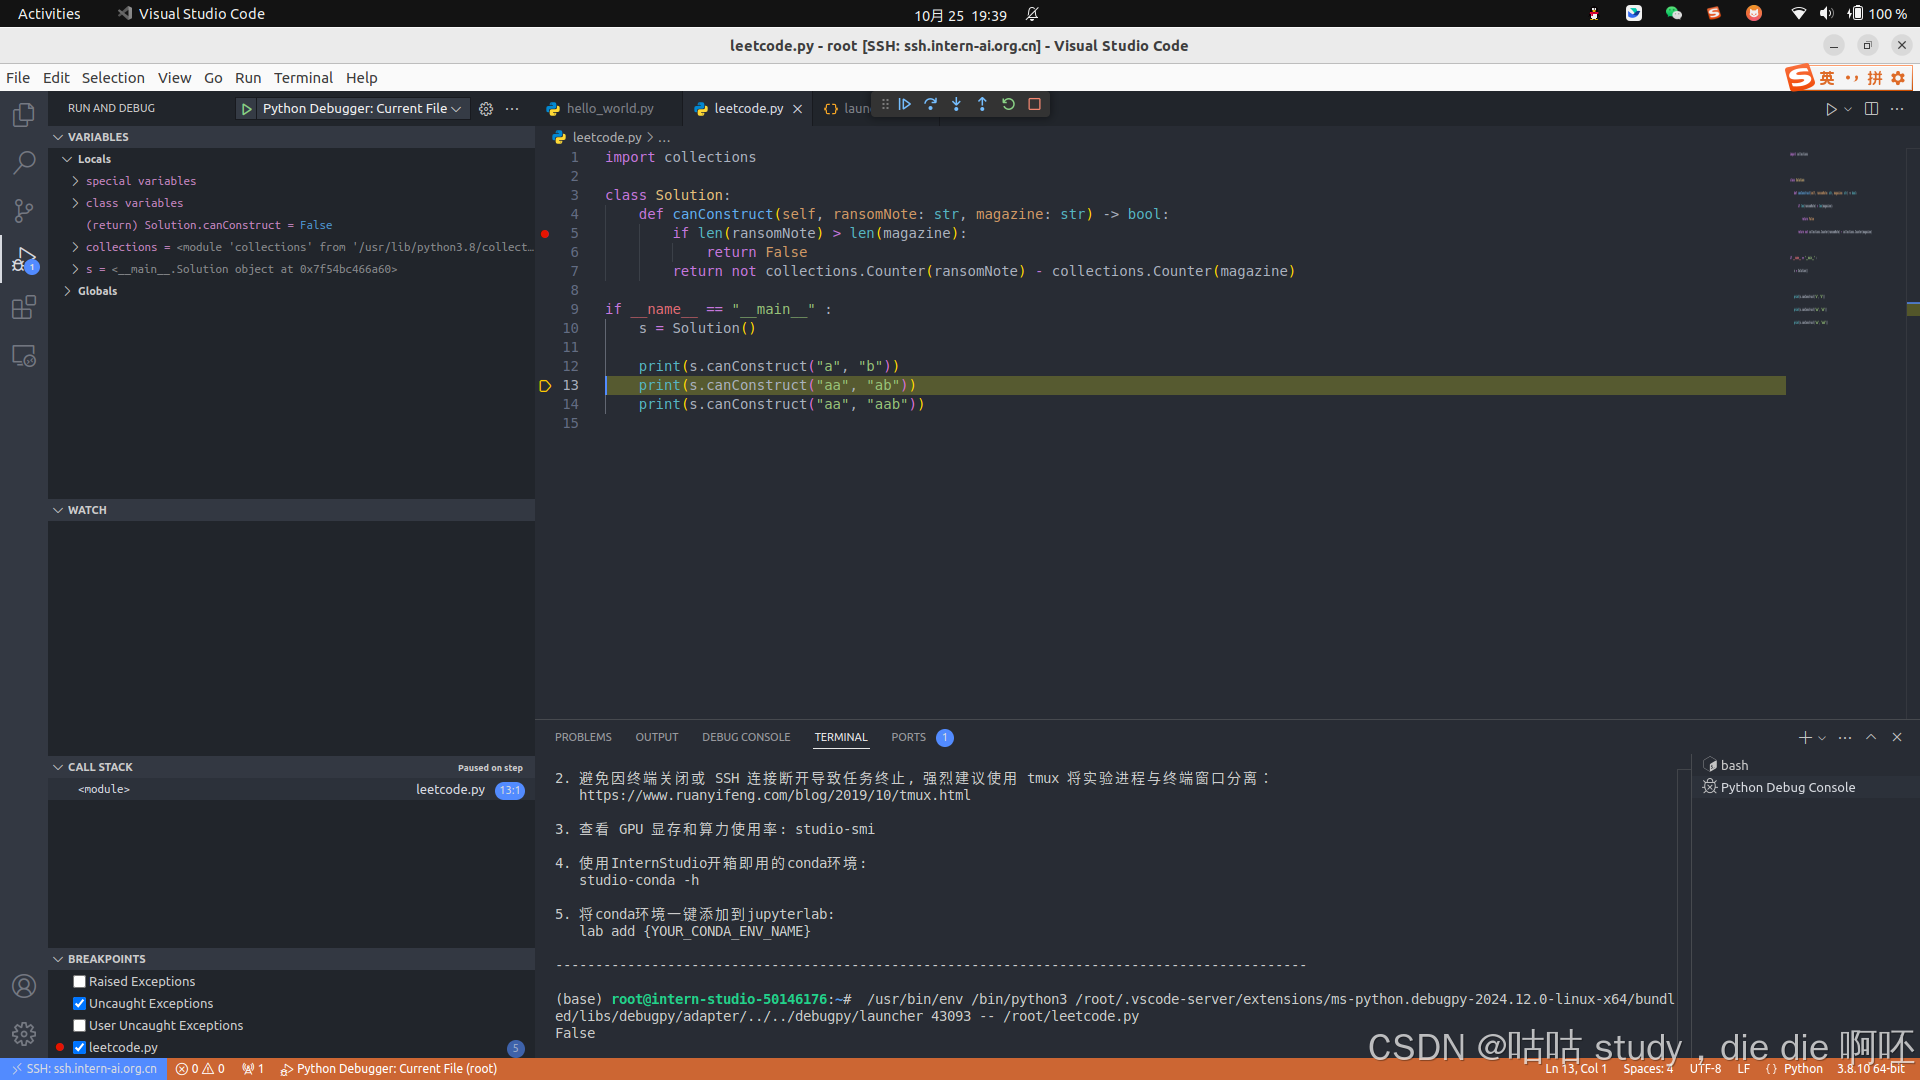This screenshot has width=1920, height=1080.
Task: Click the debug Continue button
Action: pos(905,105)
